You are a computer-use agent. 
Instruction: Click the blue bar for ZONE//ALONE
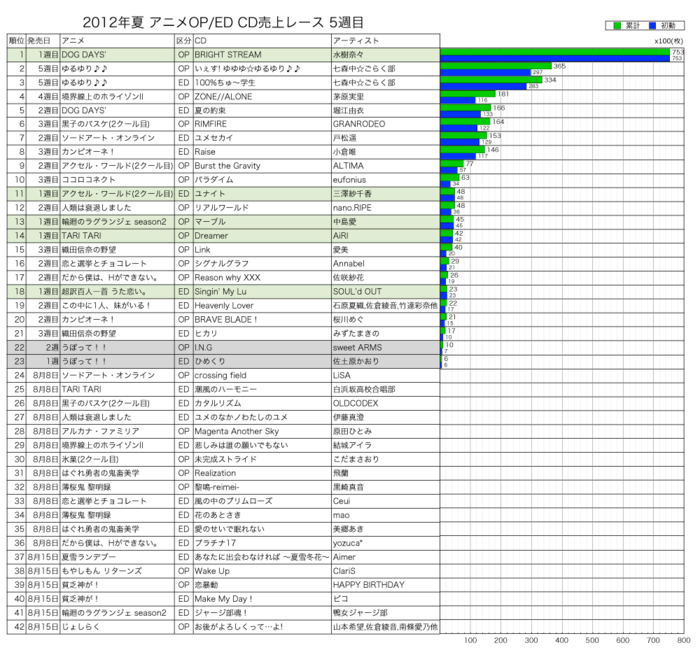458,100
